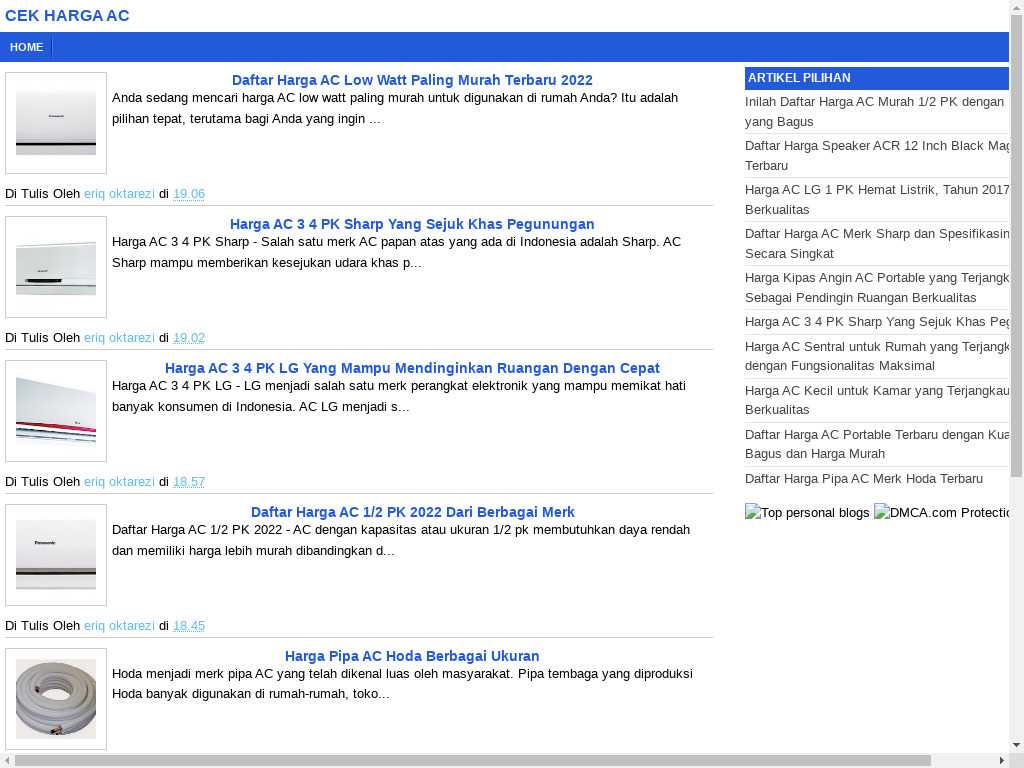Open the HOME menu item
Viewport: 1024px width, 768px height.
(x=26, y=47)
